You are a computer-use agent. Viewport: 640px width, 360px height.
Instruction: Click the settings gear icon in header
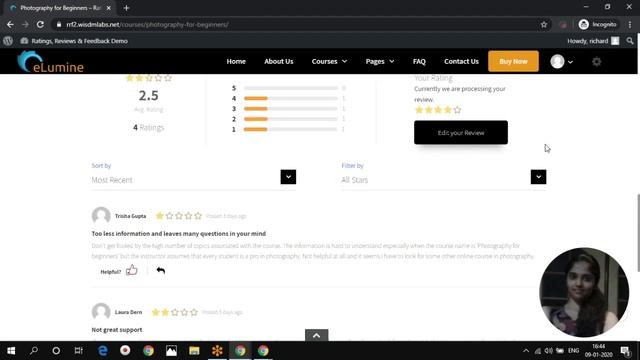(x=596, y=62)
